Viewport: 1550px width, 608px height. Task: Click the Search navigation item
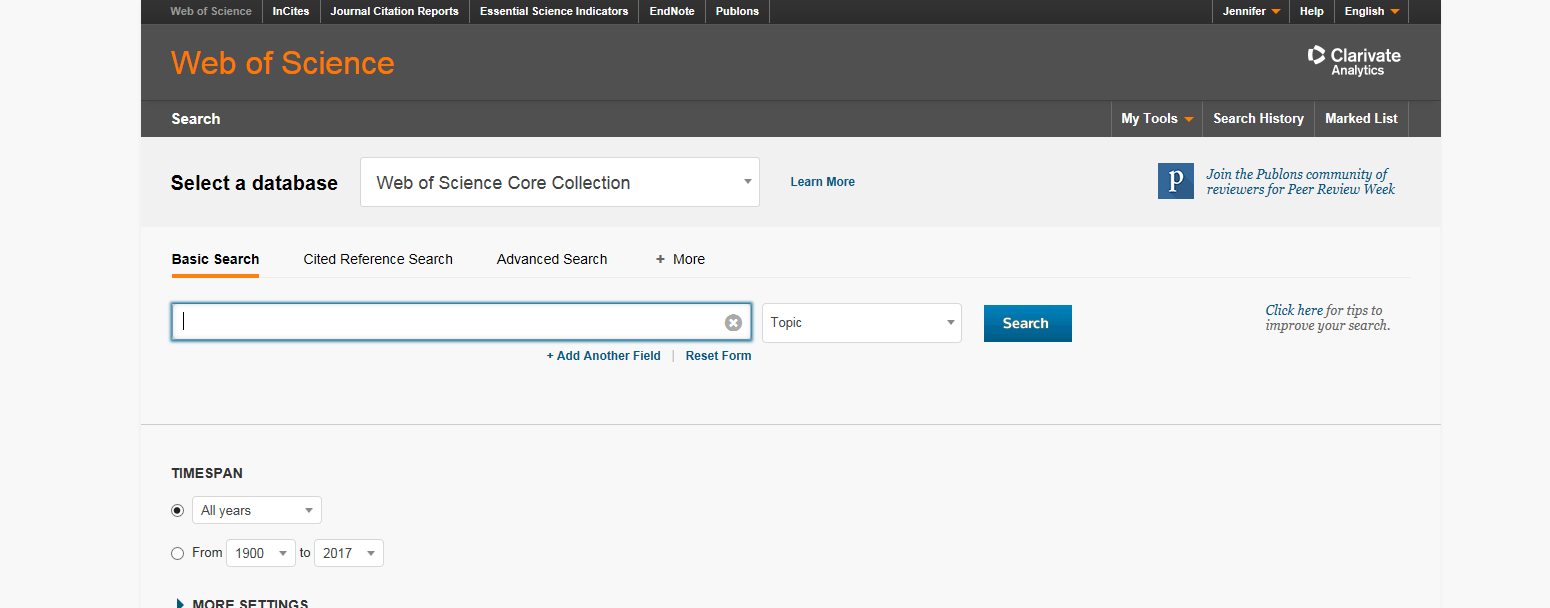[196, 118]
